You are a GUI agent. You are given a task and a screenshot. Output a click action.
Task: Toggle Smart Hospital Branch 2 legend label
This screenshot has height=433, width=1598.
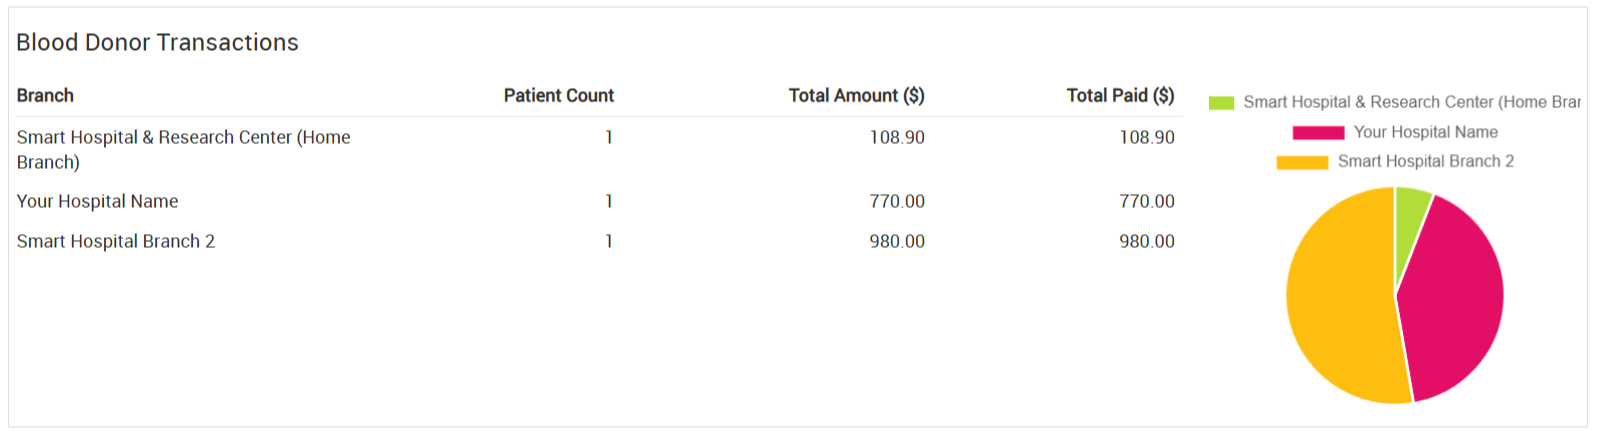[x=1426, y=161]
